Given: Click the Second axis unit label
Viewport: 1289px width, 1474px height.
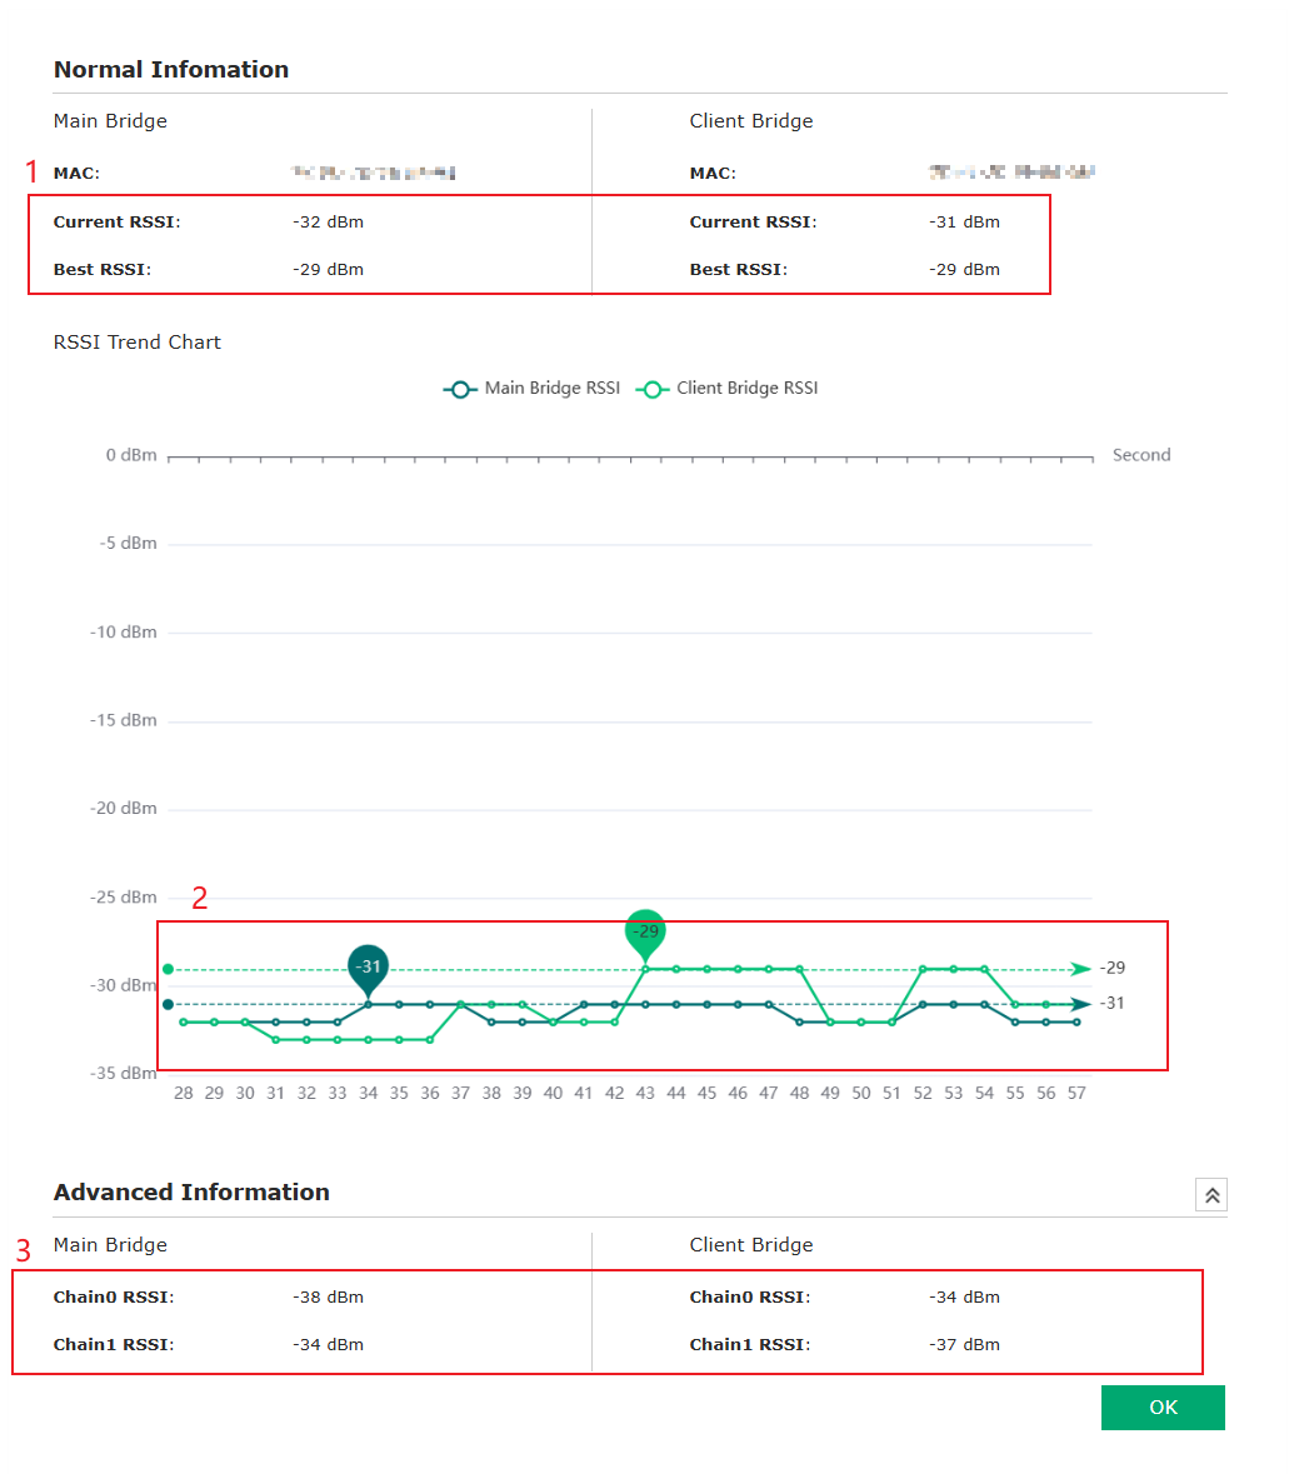Looking at the screenshot, I should coord(1141,455).
